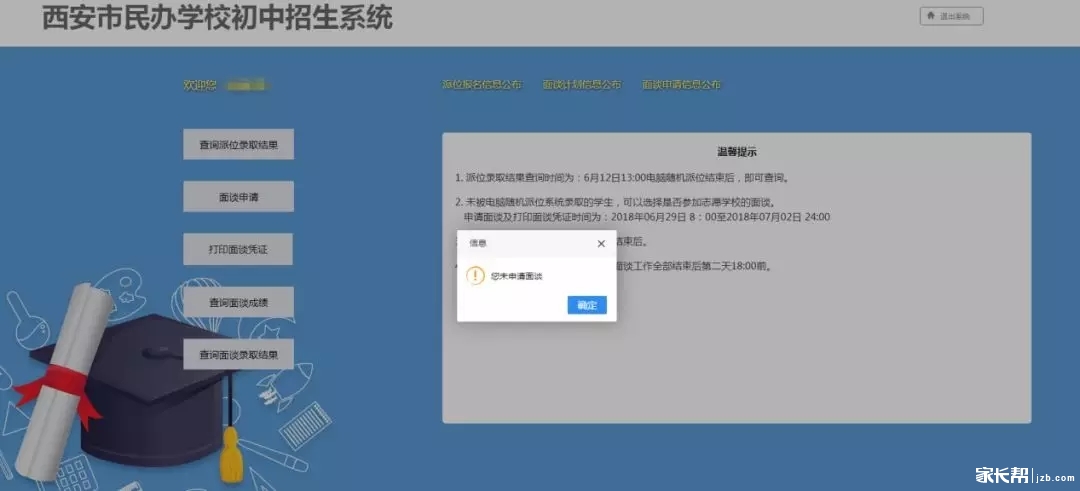The width and height of the screenshot is (1080, 491).
Task: Click the 温馨提示 heading in the notice panel
Action: tap(736, 152)
